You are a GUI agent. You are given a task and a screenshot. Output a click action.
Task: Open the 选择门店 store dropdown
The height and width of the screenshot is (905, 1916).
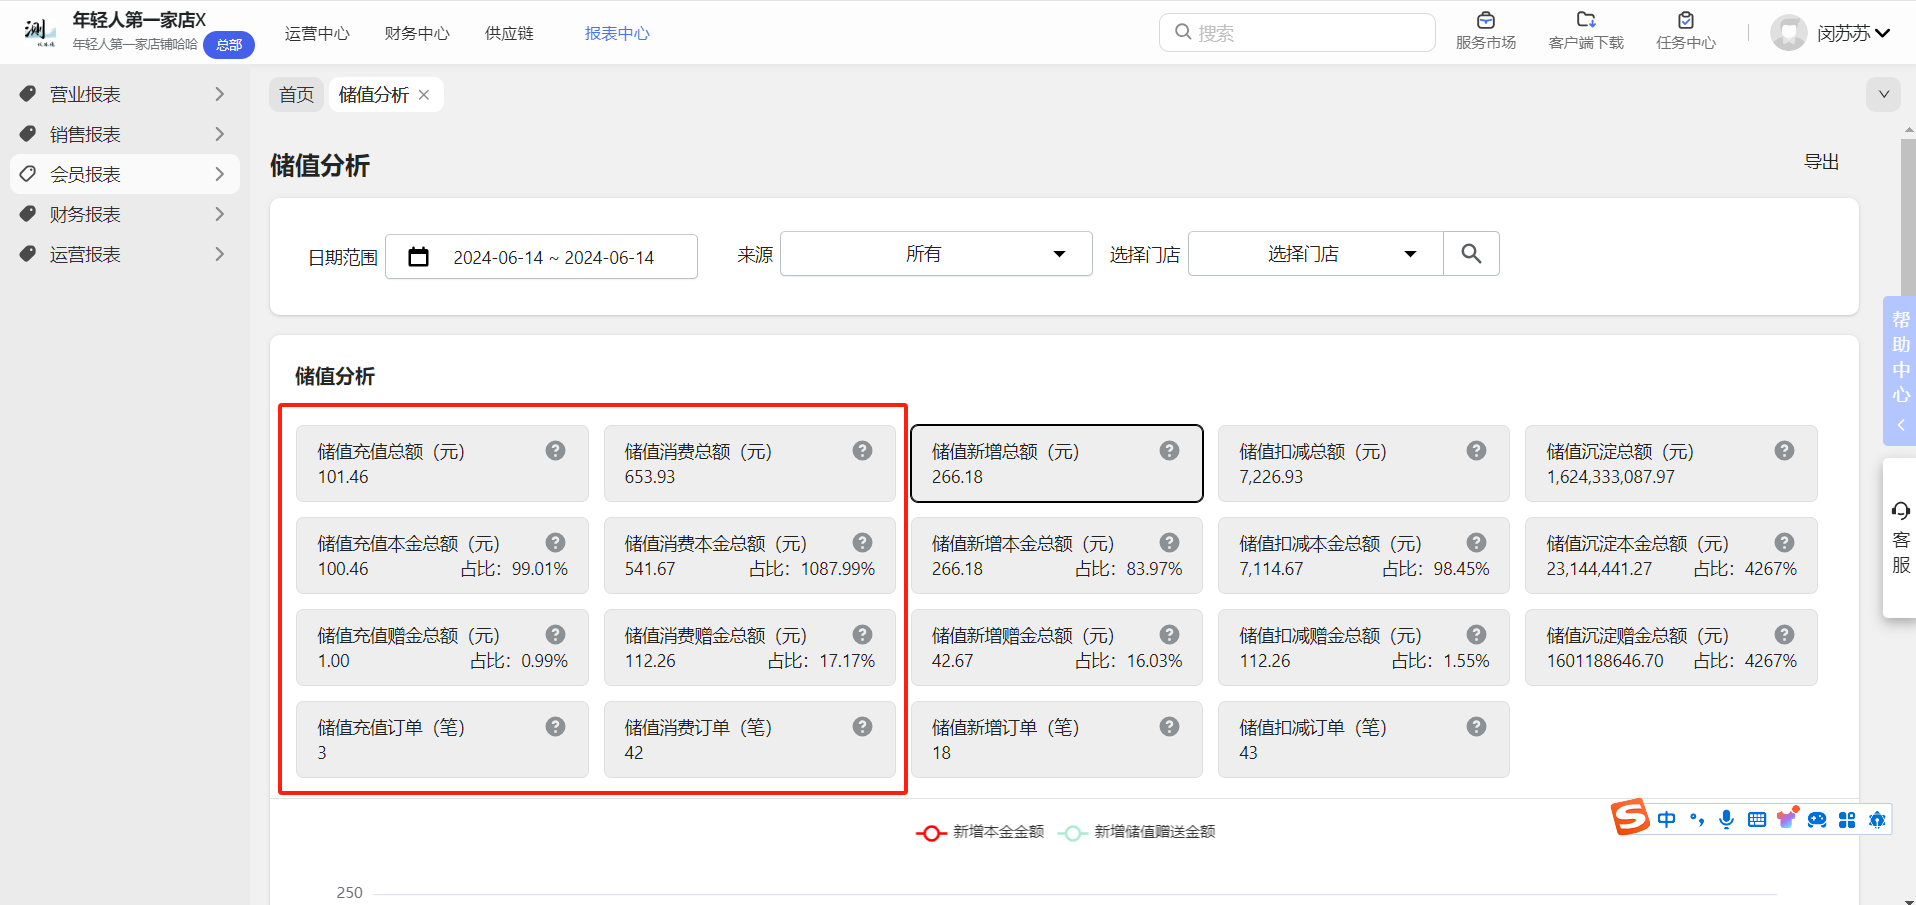(x=1315, y=254)
